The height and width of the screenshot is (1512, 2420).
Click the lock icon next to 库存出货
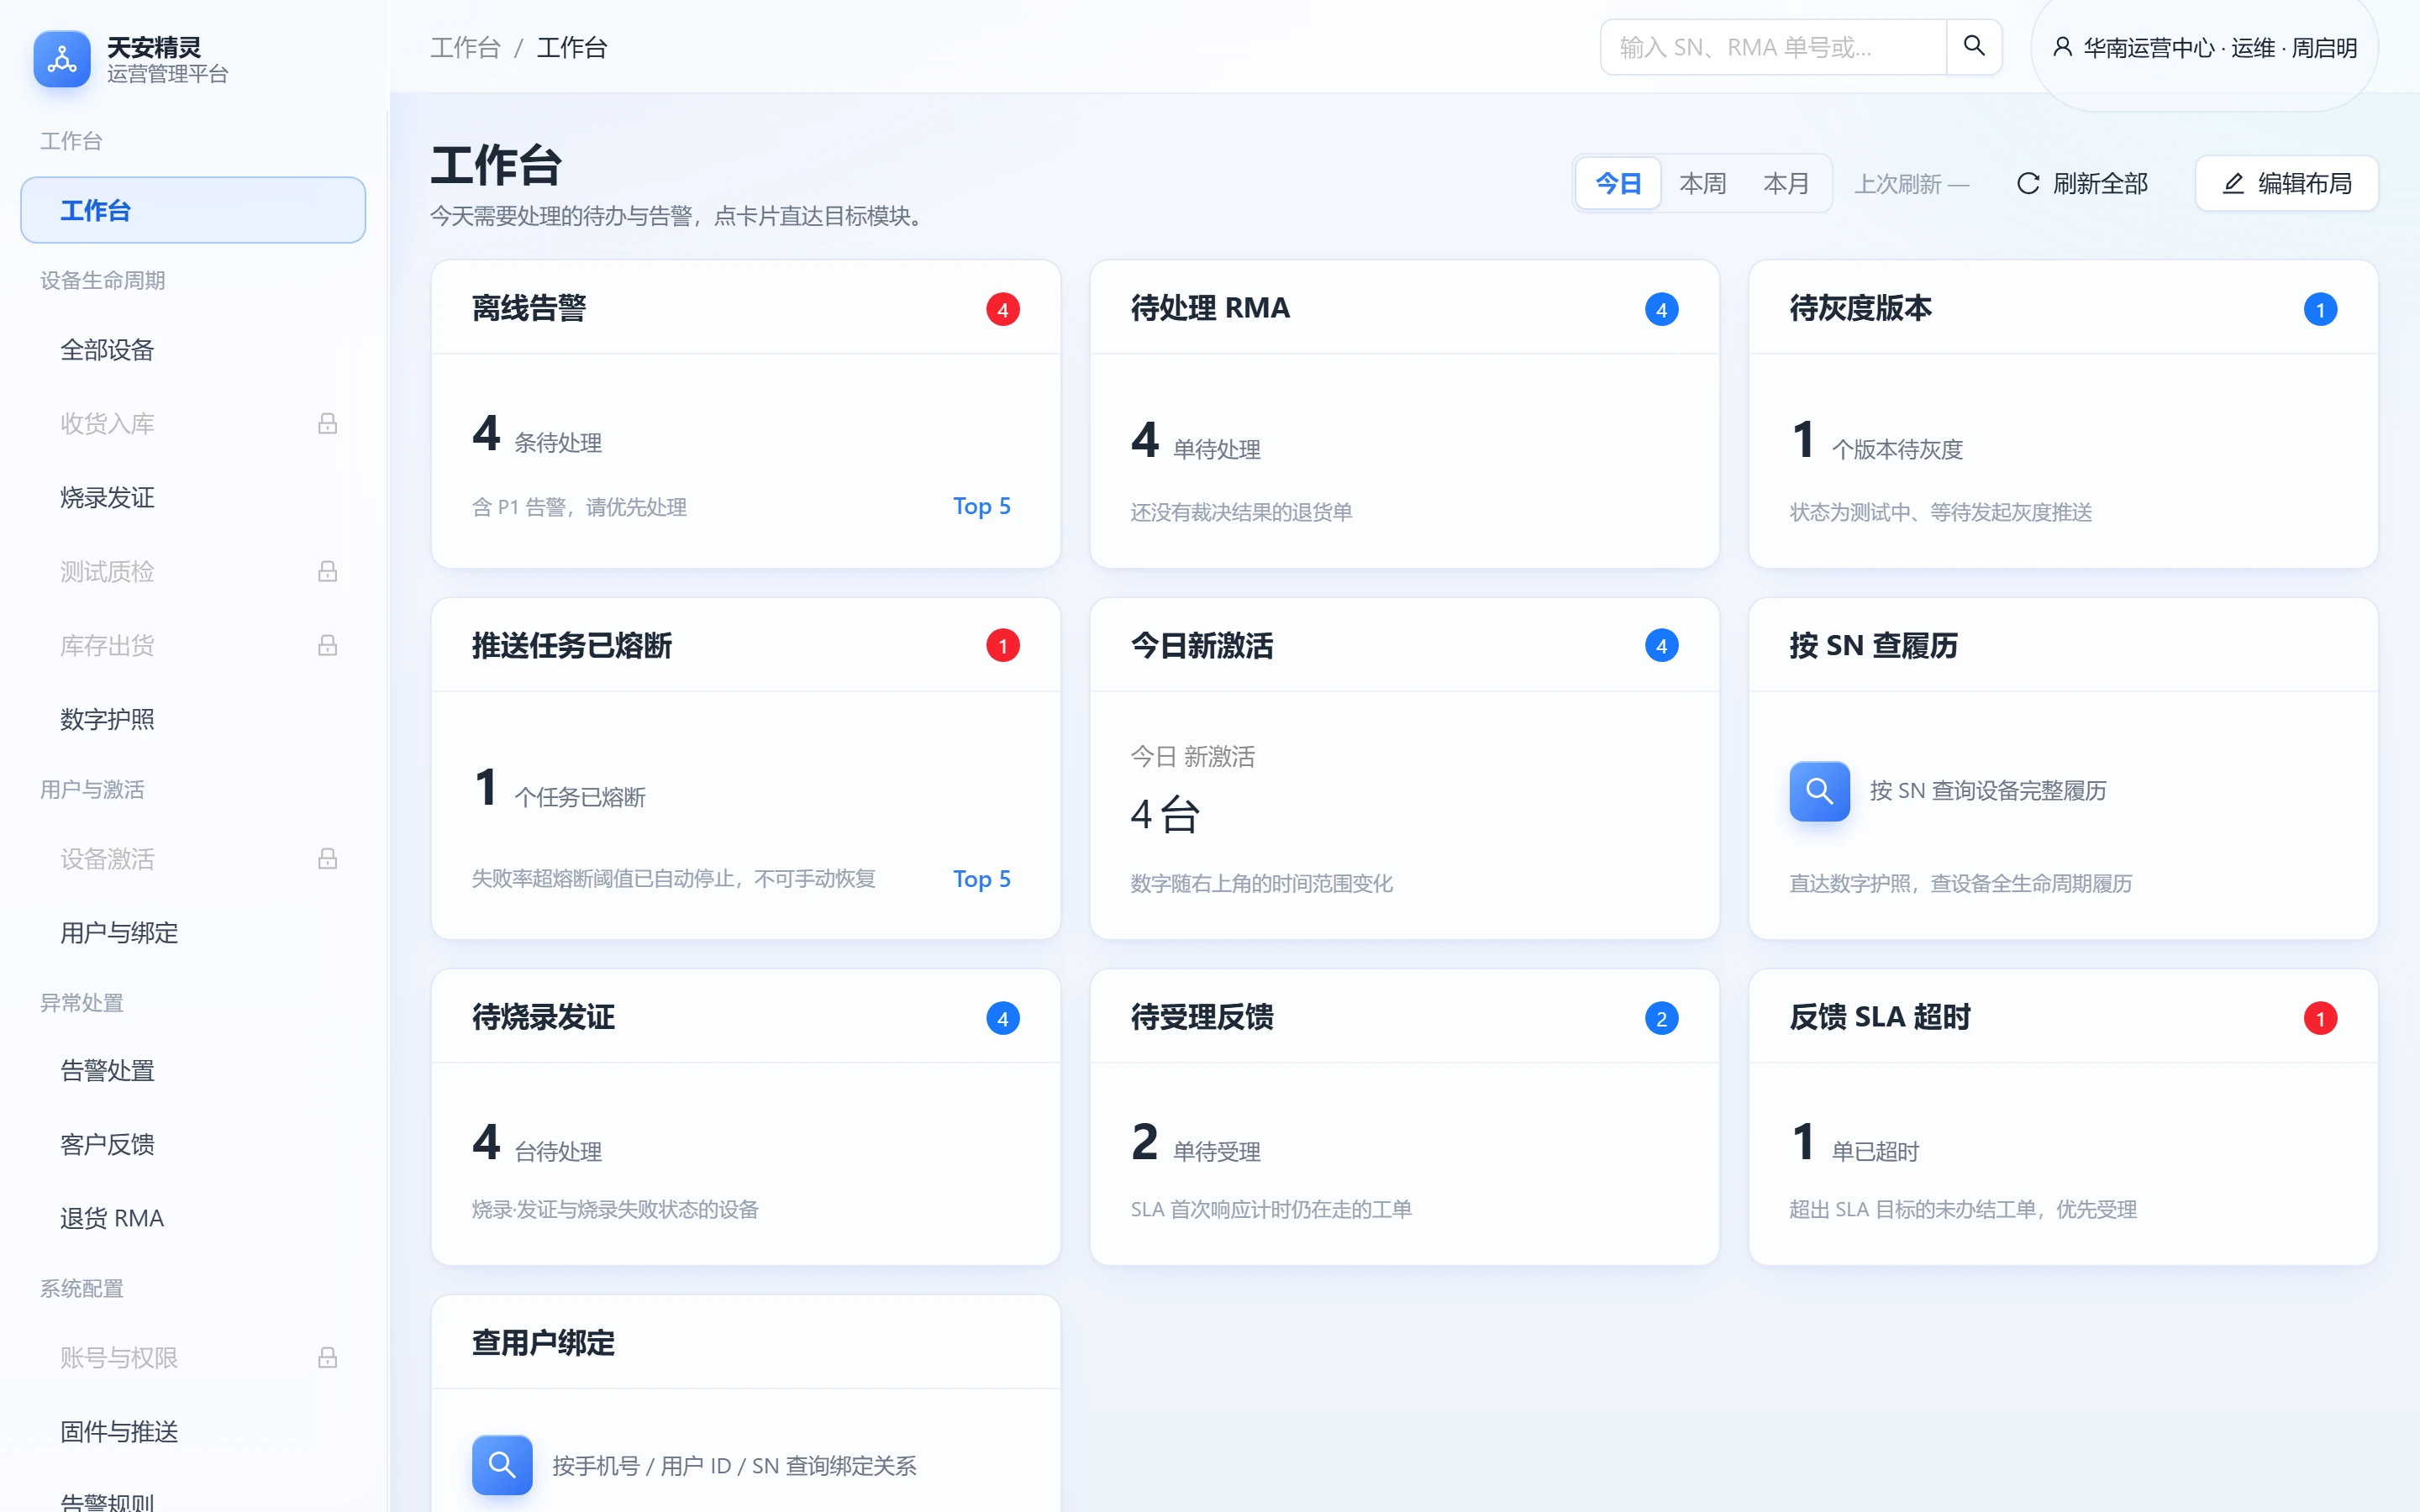(327, 645)
